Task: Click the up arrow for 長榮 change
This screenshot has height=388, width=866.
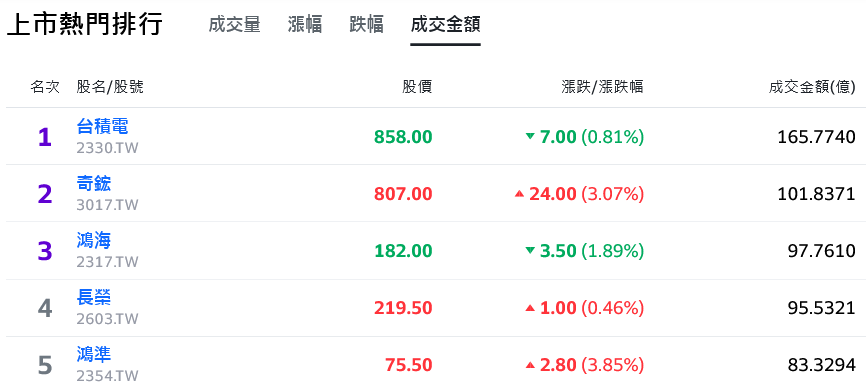Action: tap(530, 308)
